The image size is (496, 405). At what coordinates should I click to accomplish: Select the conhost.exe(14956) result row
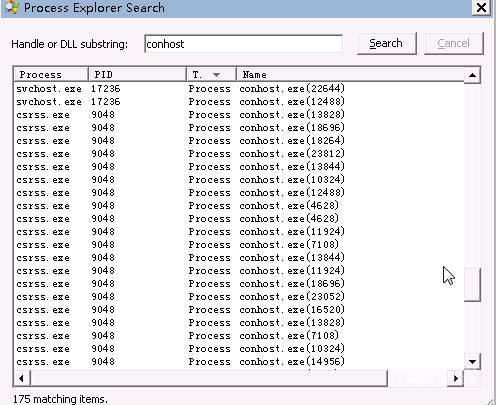(239, 362)
